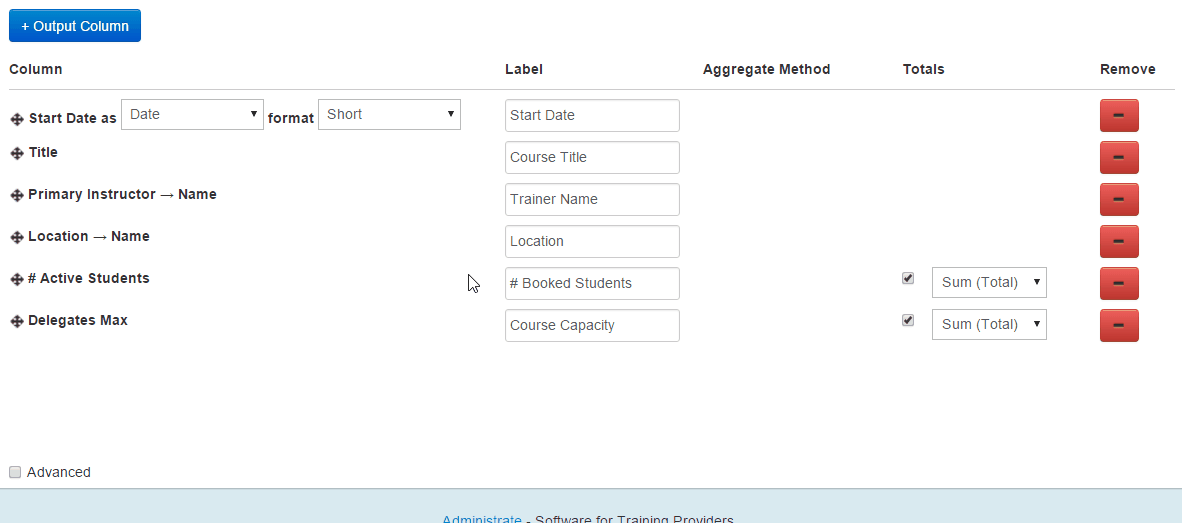
Task: Remove the # Booked Students column
Action: click(x=1119, y=283)
